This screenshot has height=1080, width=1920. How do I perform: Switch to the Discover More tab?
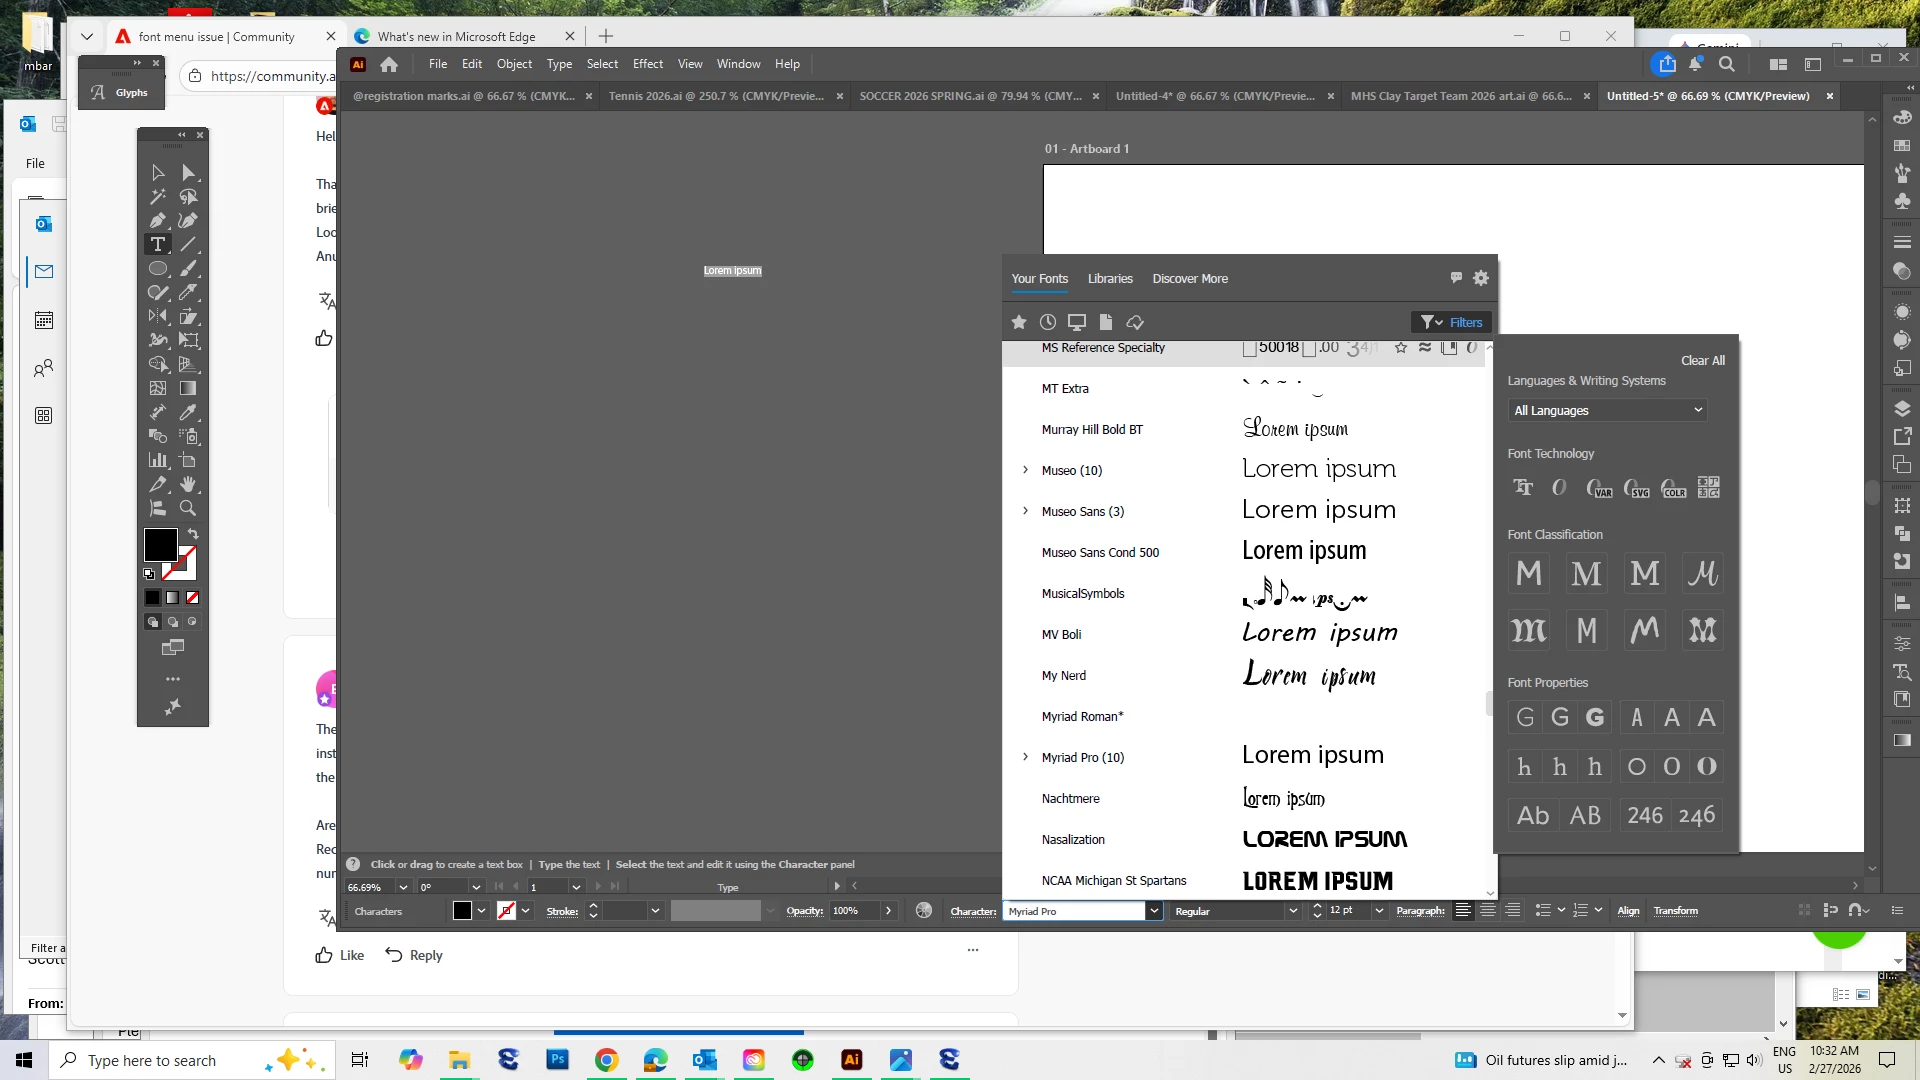click(x=1190, y=279)
